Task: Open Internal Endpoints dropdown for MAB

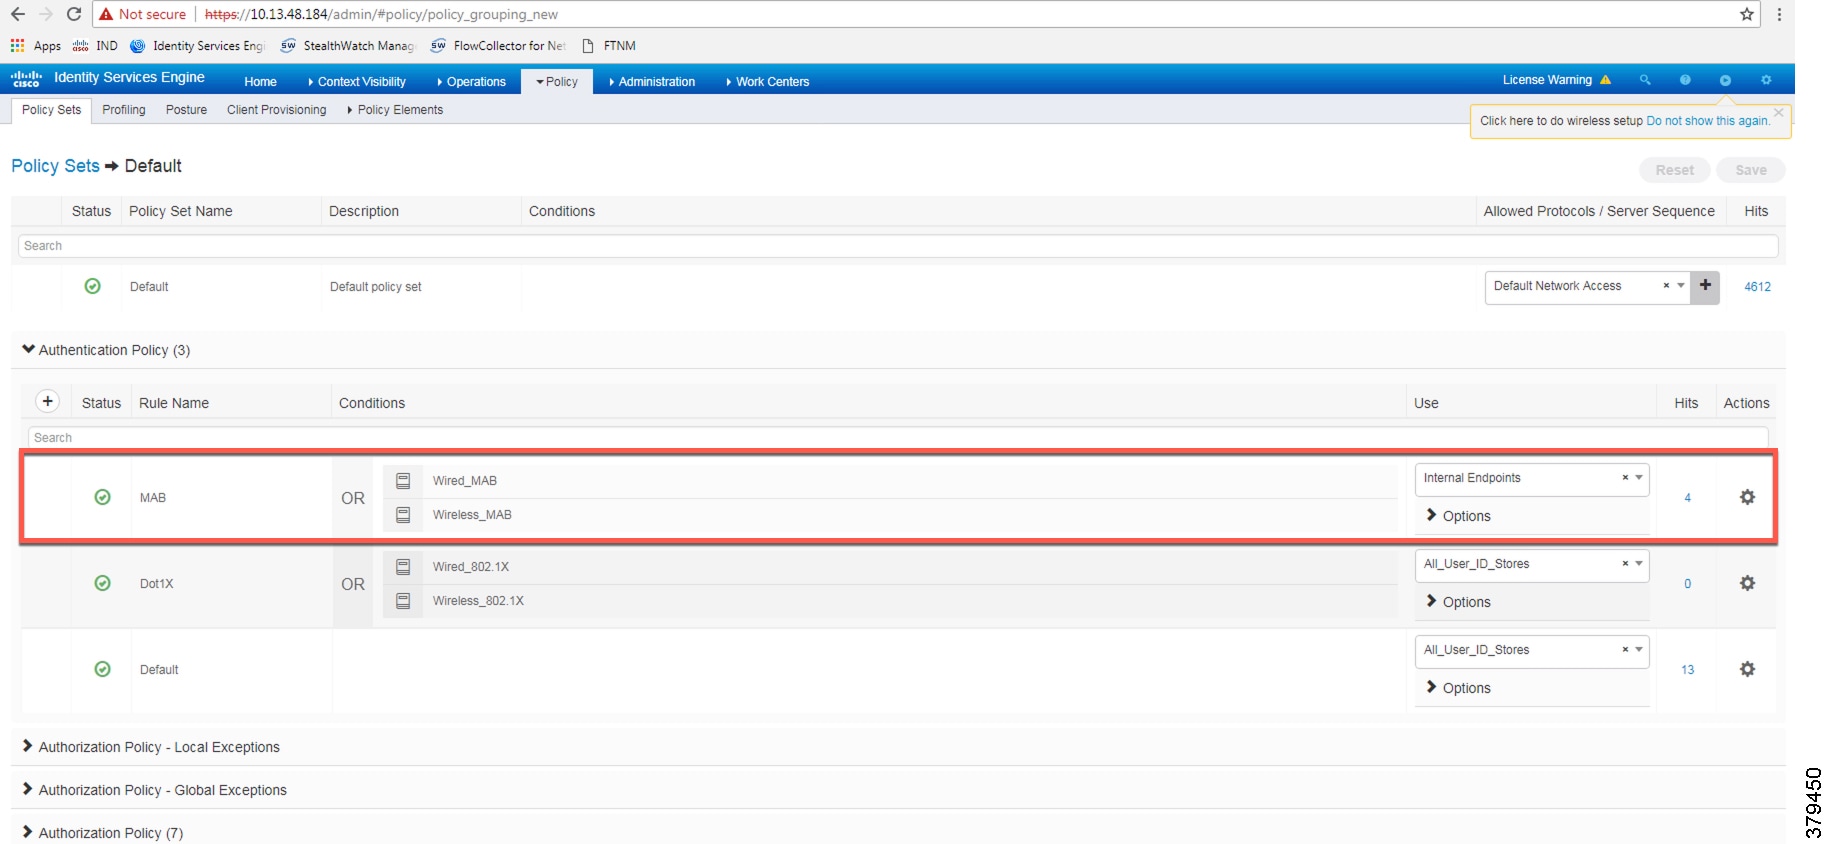Action: pos(1639,478)
